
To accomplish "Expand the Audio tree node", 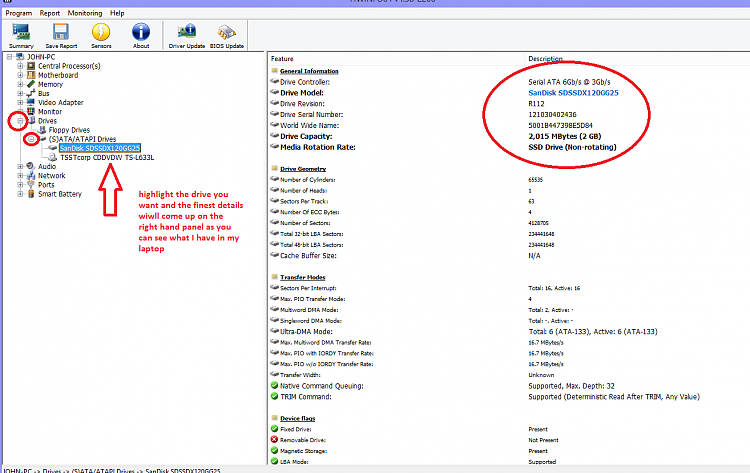I will pos(20,166).
